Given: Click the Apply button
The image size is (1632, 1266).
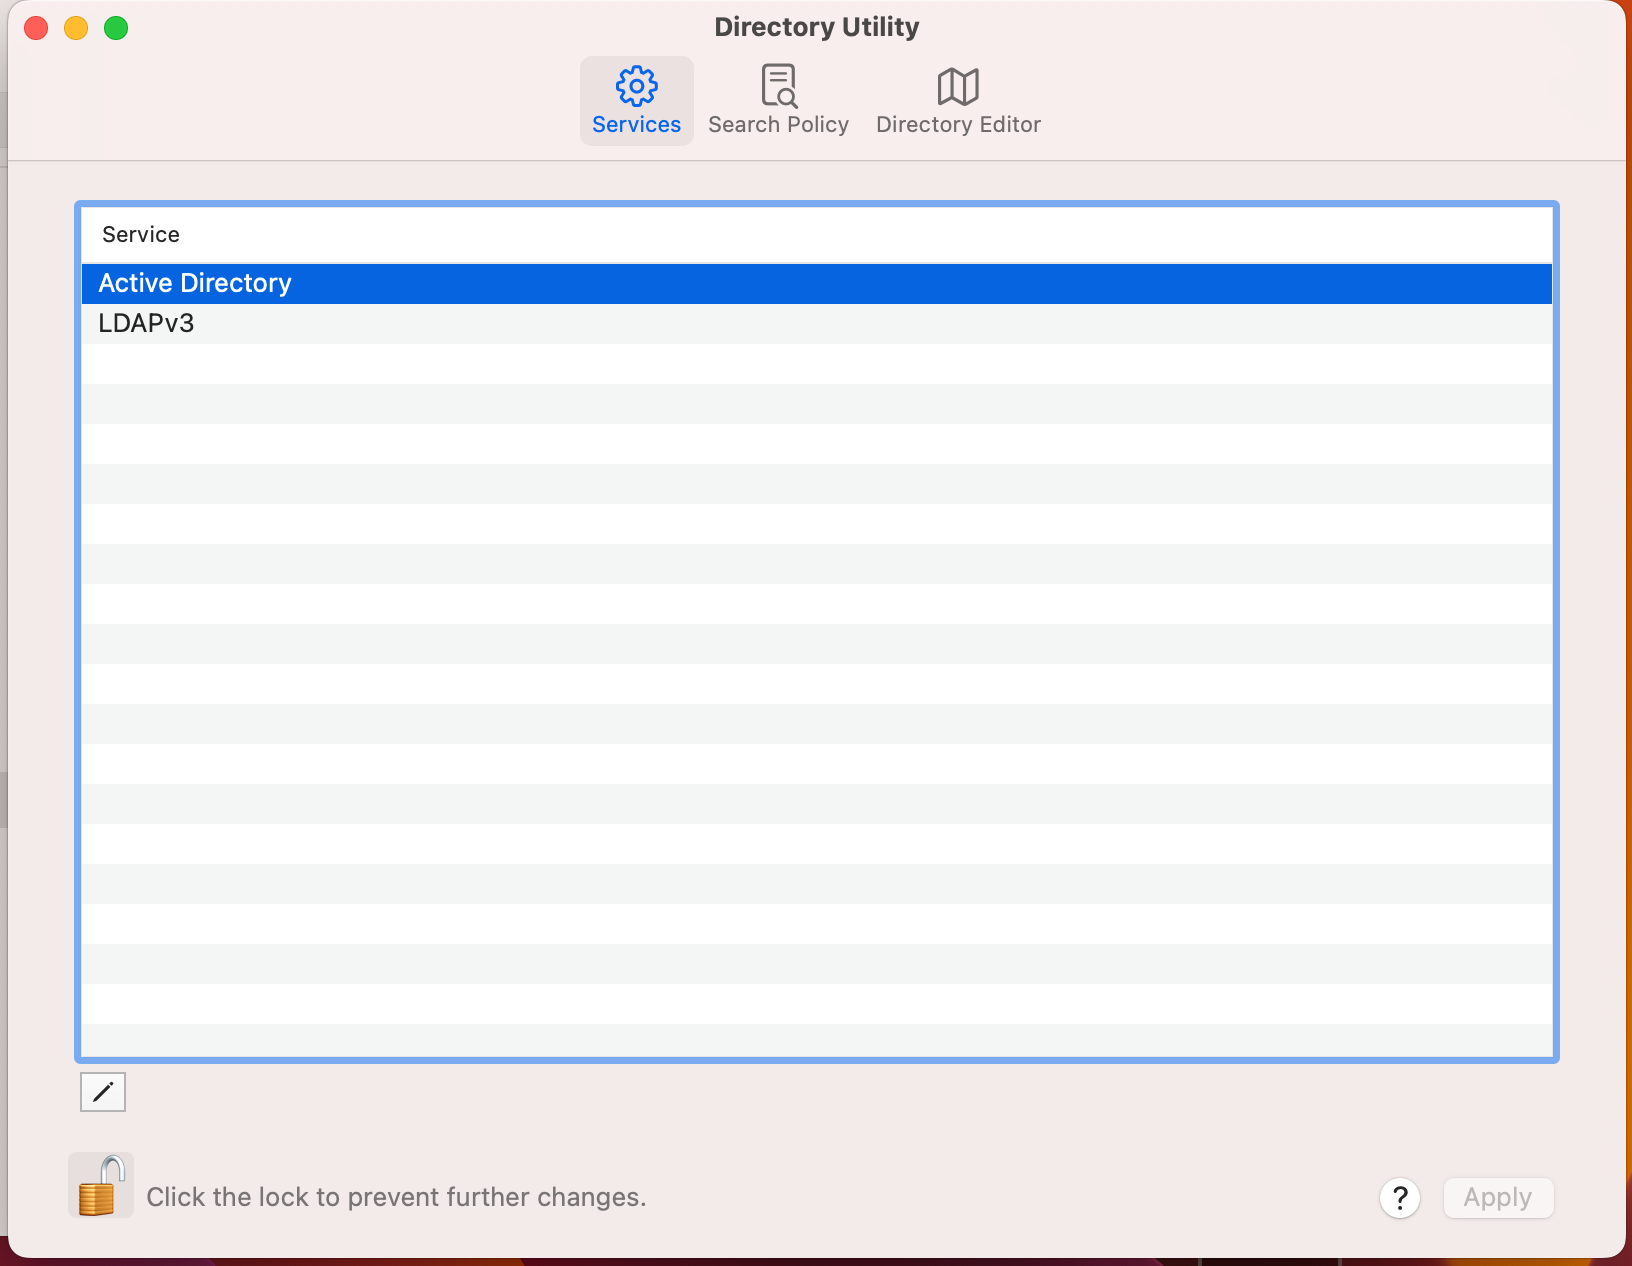Looking at the screenshot, I should coord(1498,1197).
